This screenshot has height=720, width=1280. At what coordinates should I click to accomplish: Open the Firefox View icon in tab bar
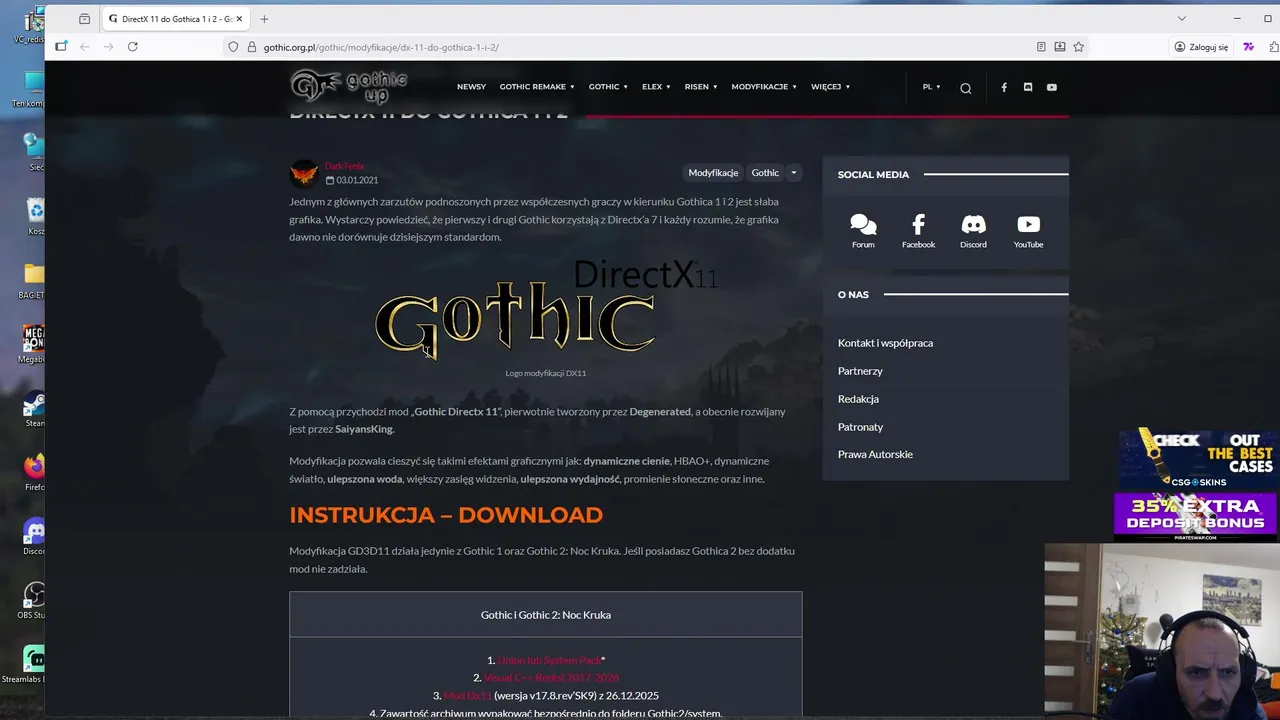coord(84,19)
